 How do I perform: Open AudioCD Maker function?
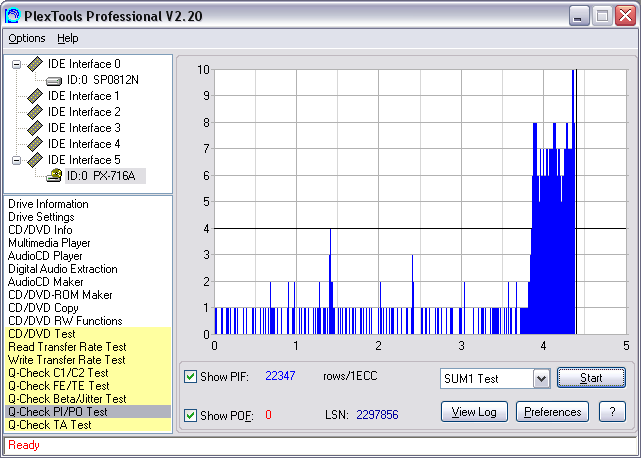click(x=45, y=282)
